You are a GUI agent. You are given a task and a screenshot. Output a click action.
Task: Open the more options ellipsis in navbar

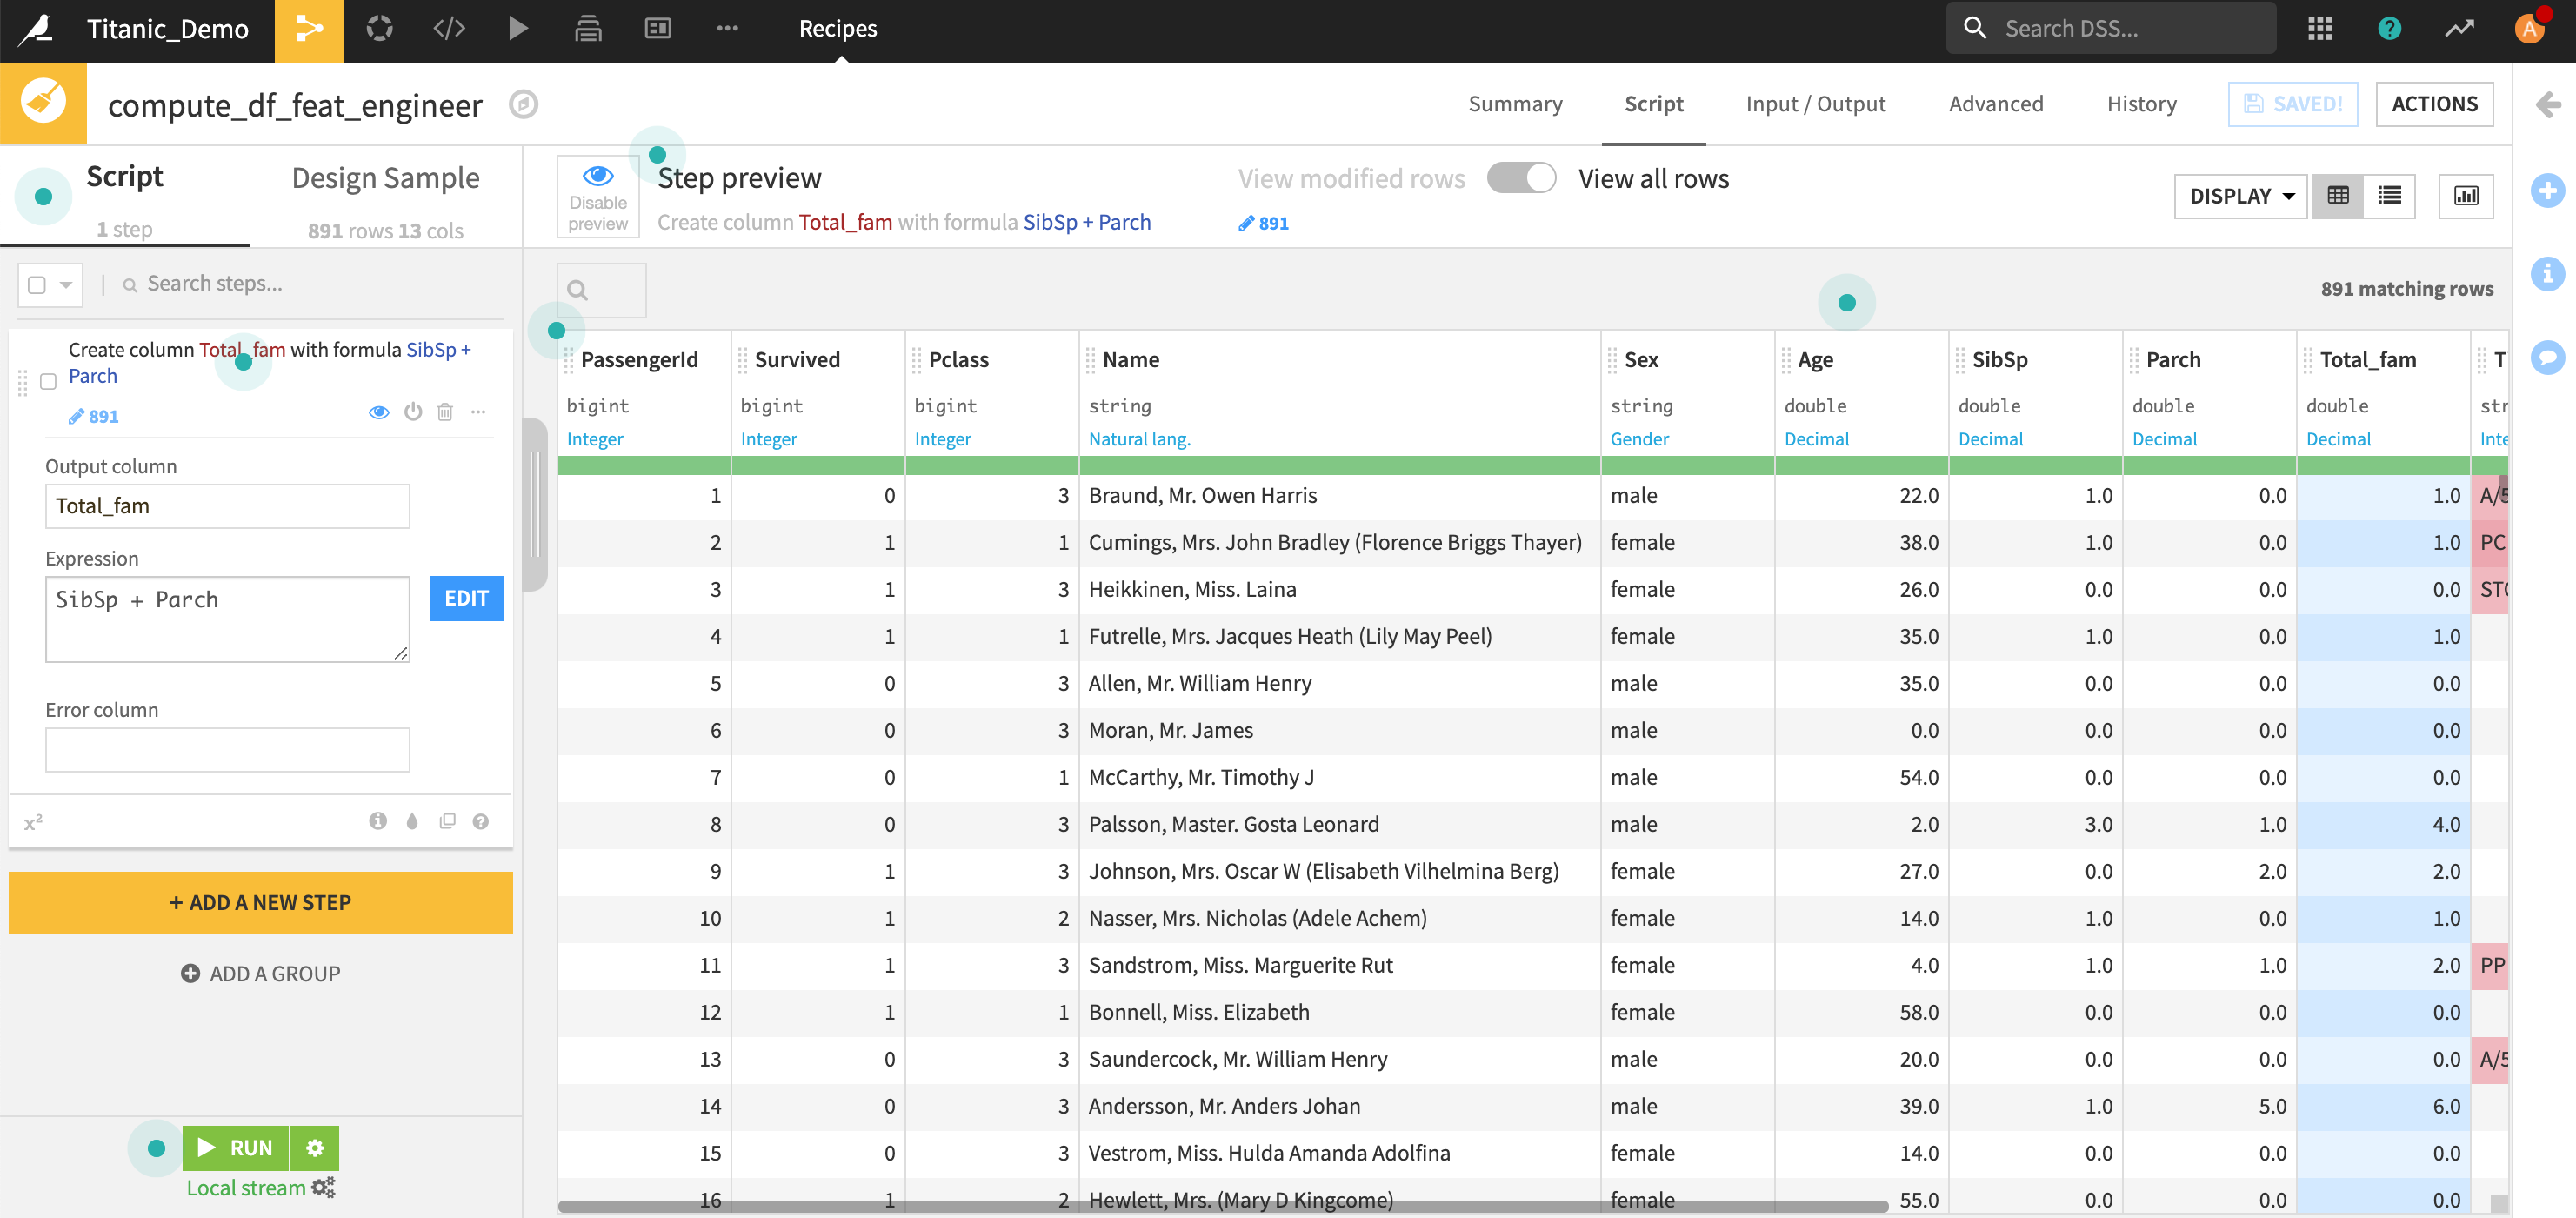(727, 29)
